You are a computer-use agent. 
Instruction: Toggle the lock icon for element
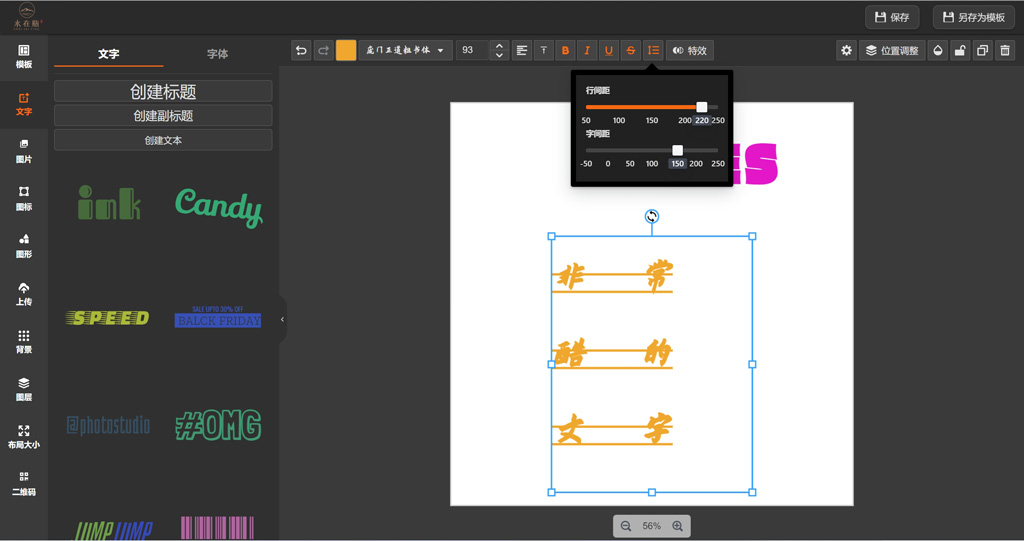[960, 50]
